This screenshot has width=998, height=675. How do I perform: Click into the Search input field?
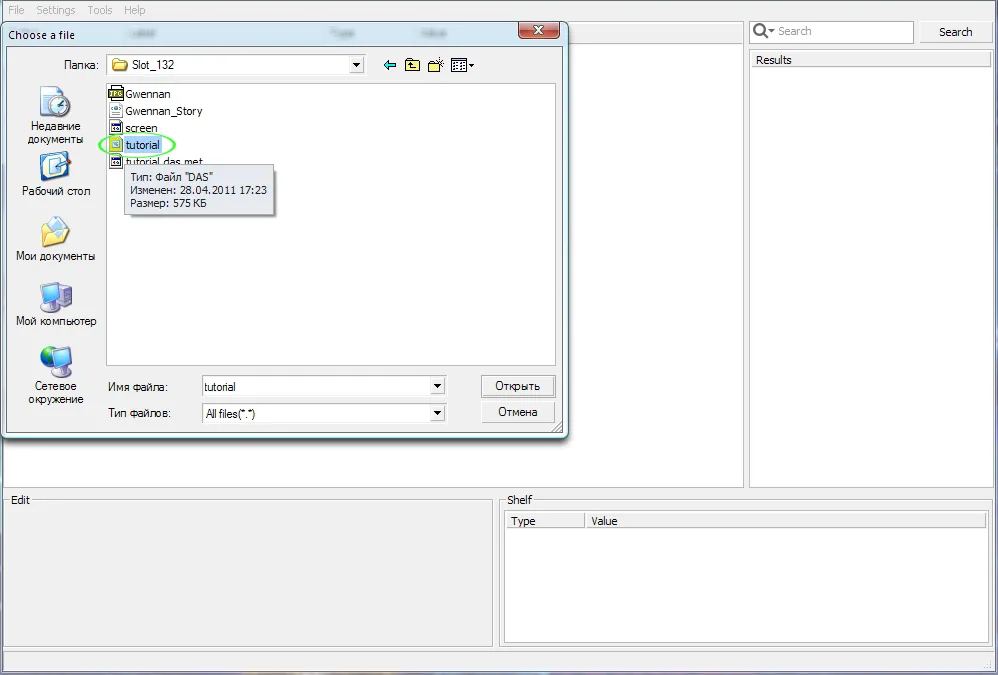coord(842,32)
